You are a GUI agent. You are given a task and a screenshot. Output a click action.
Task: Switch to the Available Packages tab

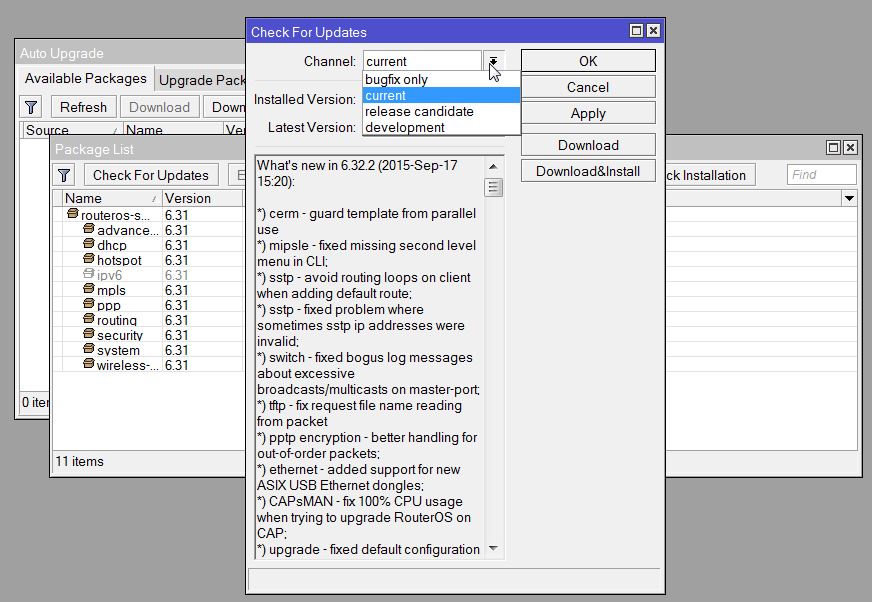(85, 79)
